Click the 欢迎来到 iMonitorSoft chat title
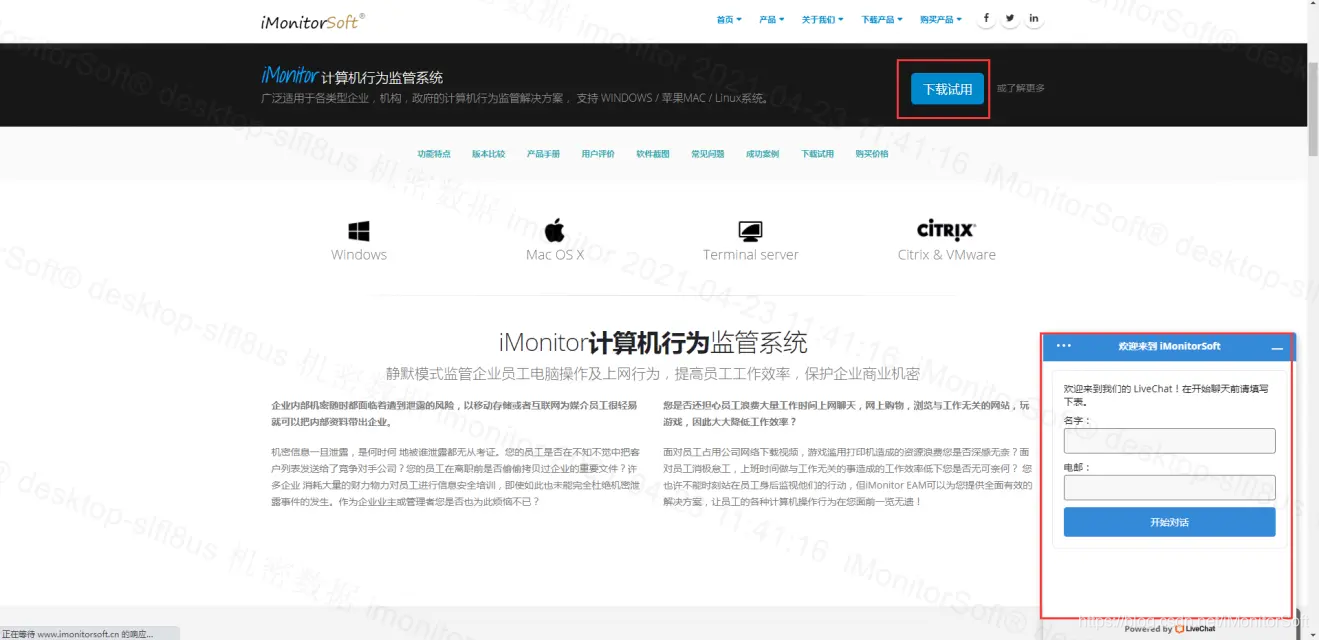 1169,346
